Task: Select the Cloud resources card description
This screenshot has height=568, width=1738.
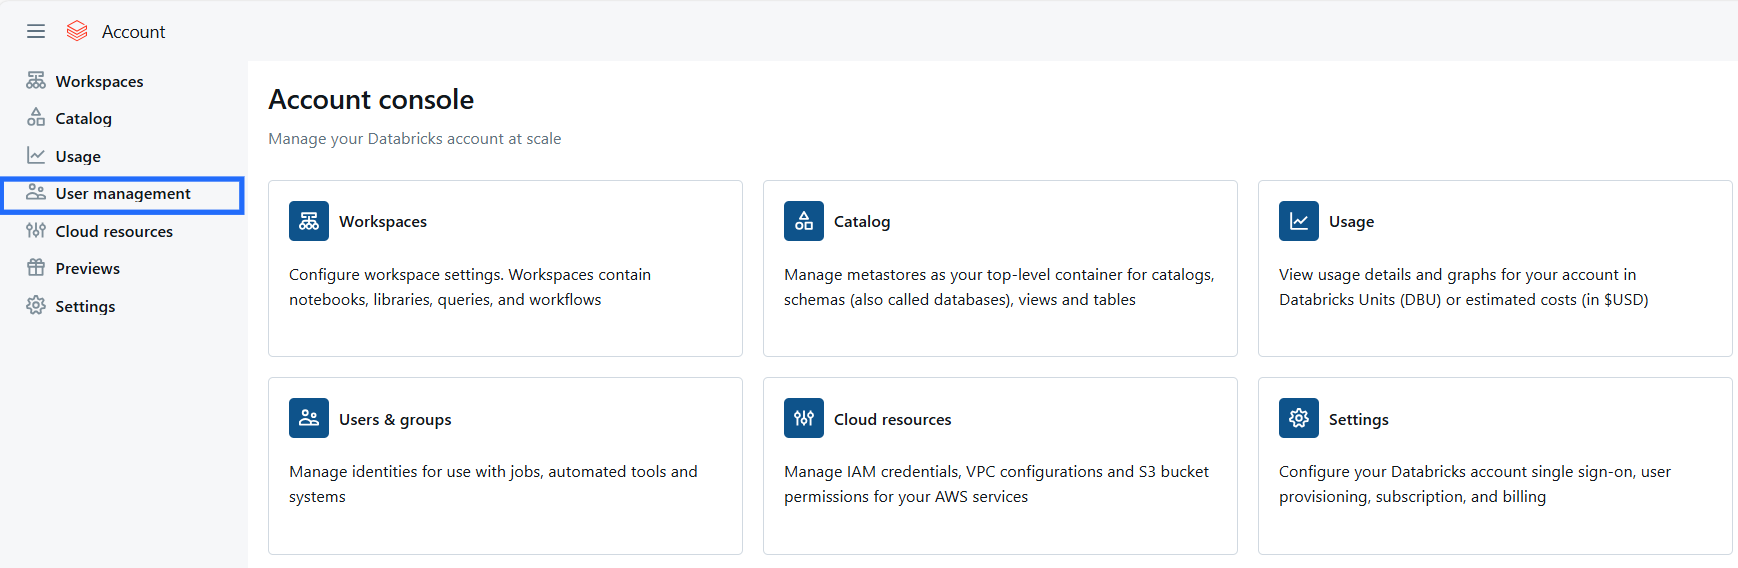Action: pyautogui.click(x=996, y=484)
